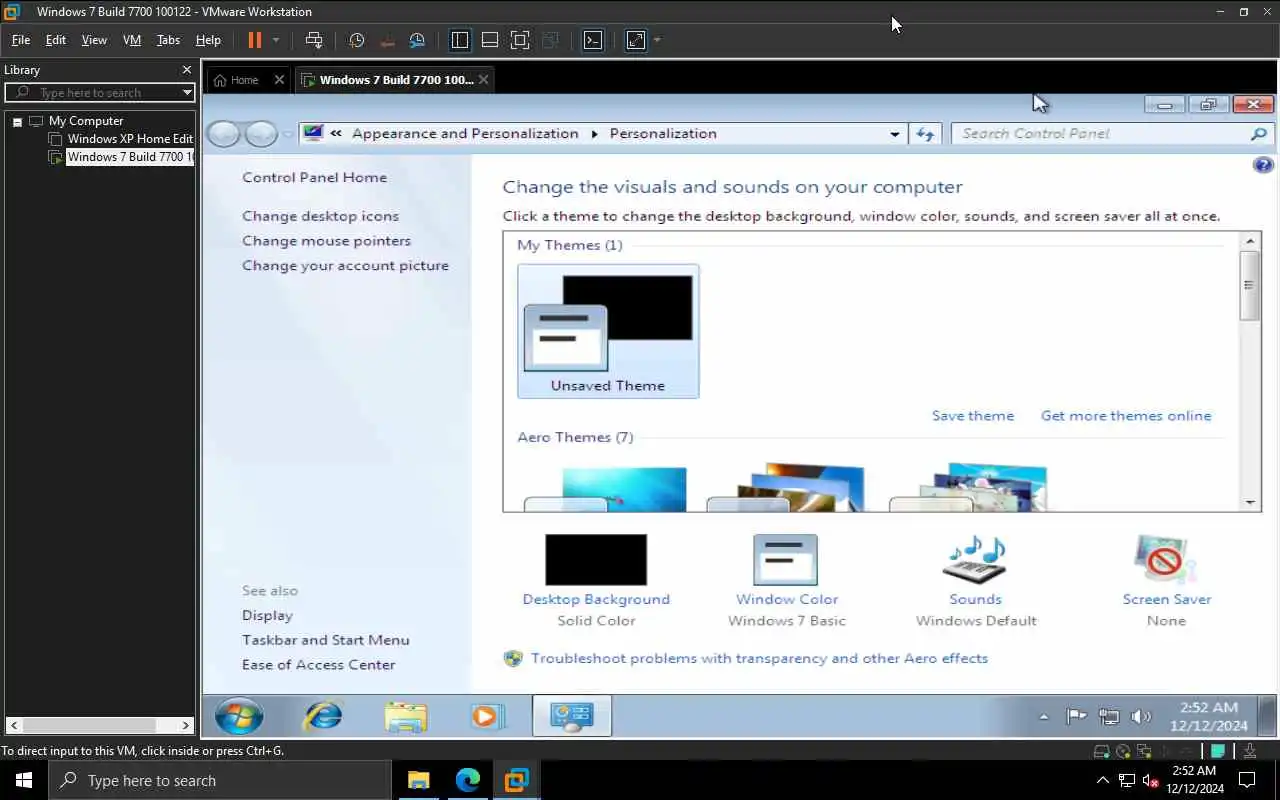Viewport: 1280px width, 800px height.
Task: Open the snapshot manager toolbar icon
Action: 417,40
